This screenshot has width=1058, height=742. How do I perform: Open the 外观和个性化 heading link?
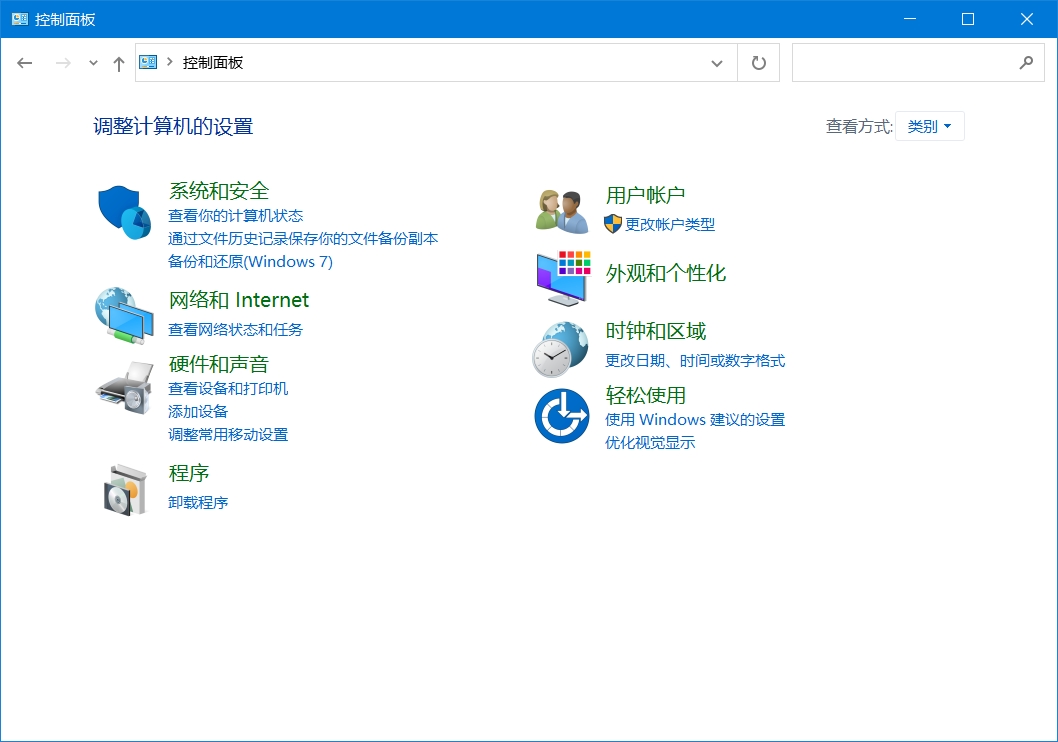point(665,273)
